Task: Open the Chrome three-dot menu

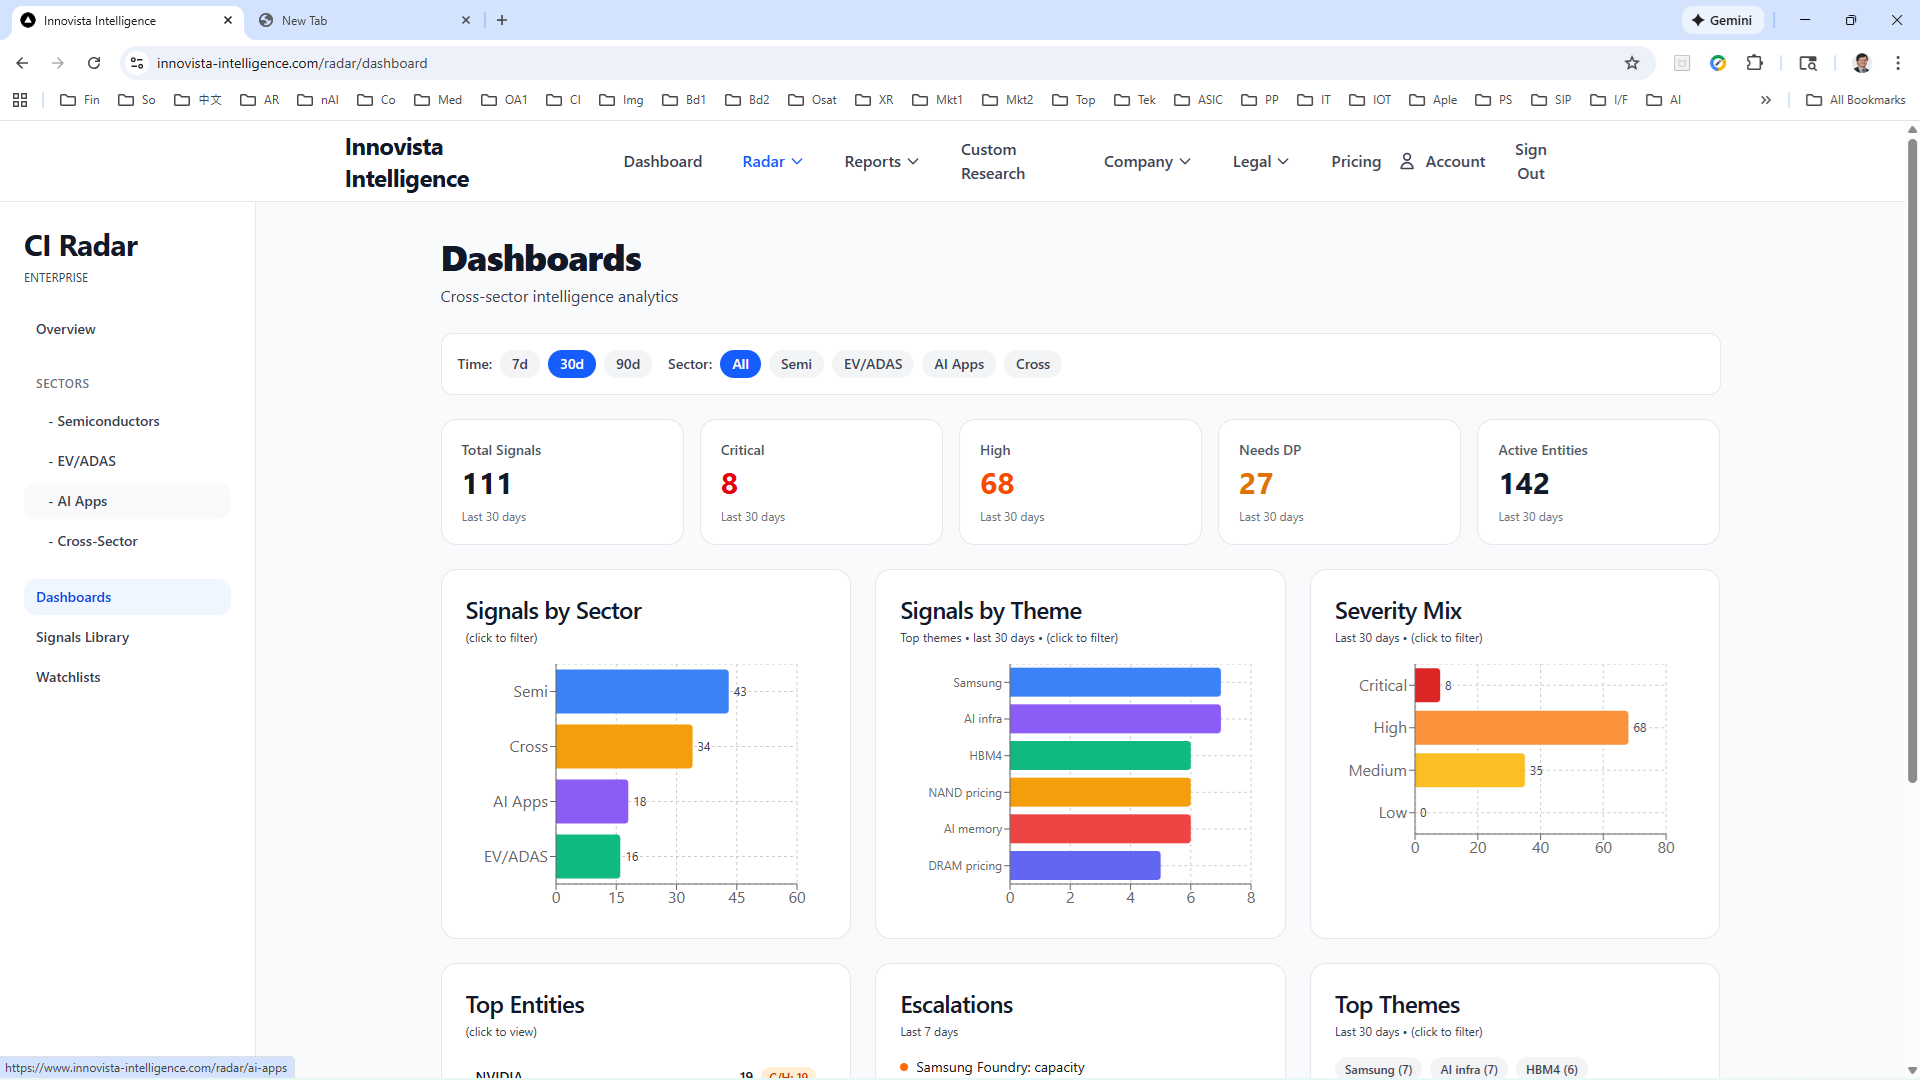Action: [x=1897, y=63]
